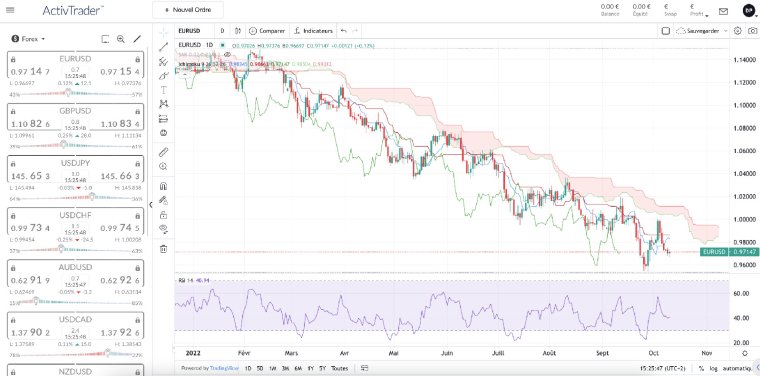Select the 6M range tab

click(x=299, y=368)
